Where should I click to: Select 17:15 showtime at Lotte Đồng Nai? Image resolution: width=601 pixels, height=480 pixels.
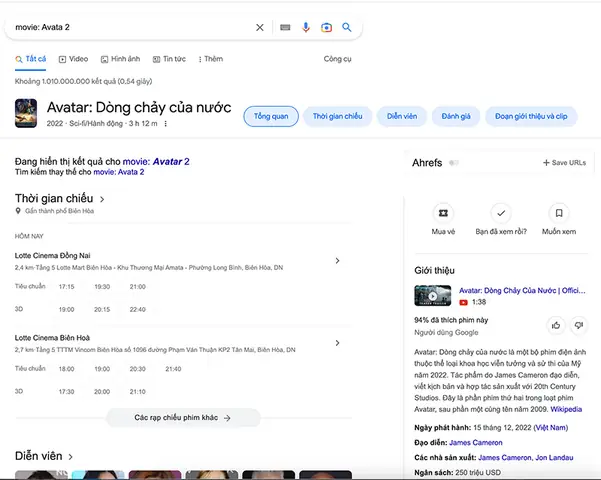click(x=66, y=287)
